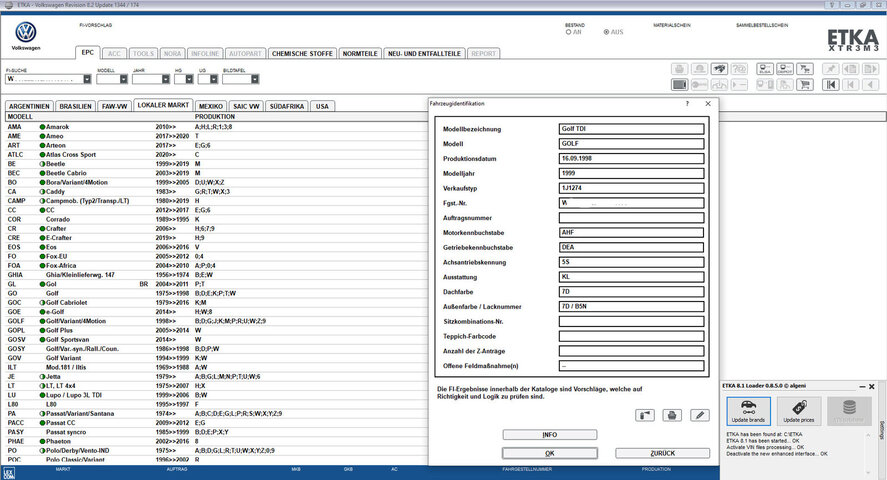Jump to first page with skip-to-start icon

(x=830, y=85)
